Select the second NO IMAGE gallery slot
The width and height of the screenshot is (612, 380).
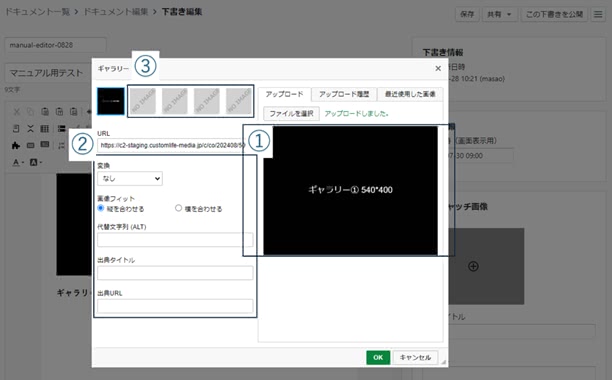click(143, 101)
